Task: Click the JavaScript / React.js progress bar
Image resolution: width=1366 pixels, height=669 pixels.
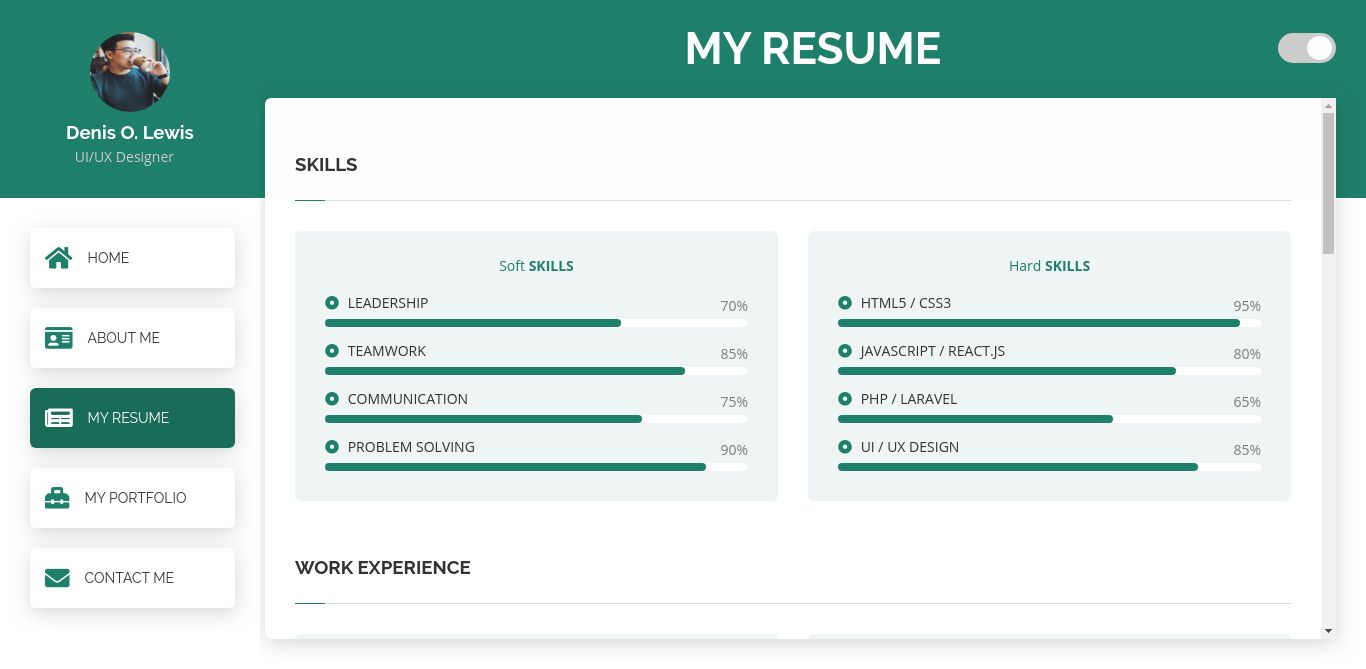Action: [x=1049, y=371]
